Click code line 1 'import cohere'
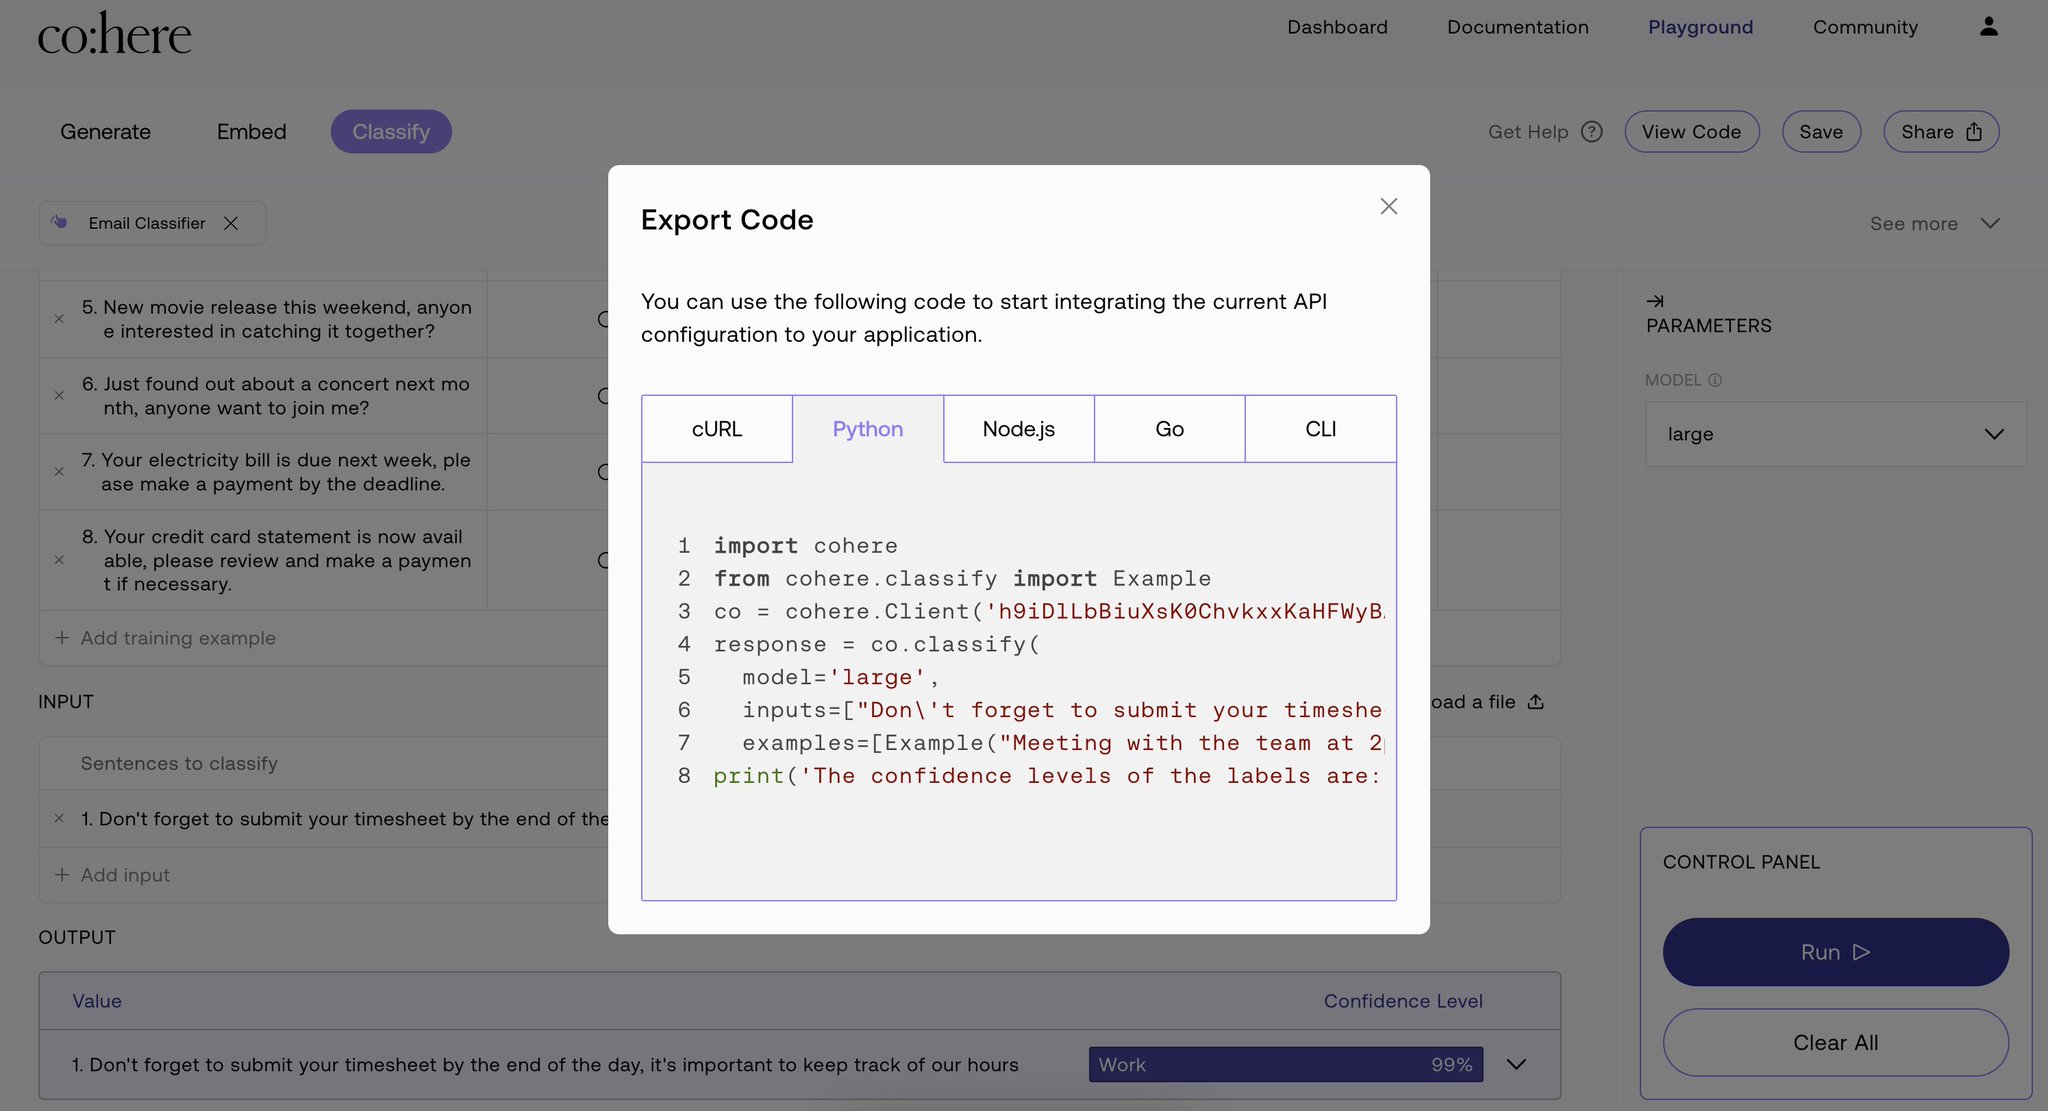 [805, 546]
